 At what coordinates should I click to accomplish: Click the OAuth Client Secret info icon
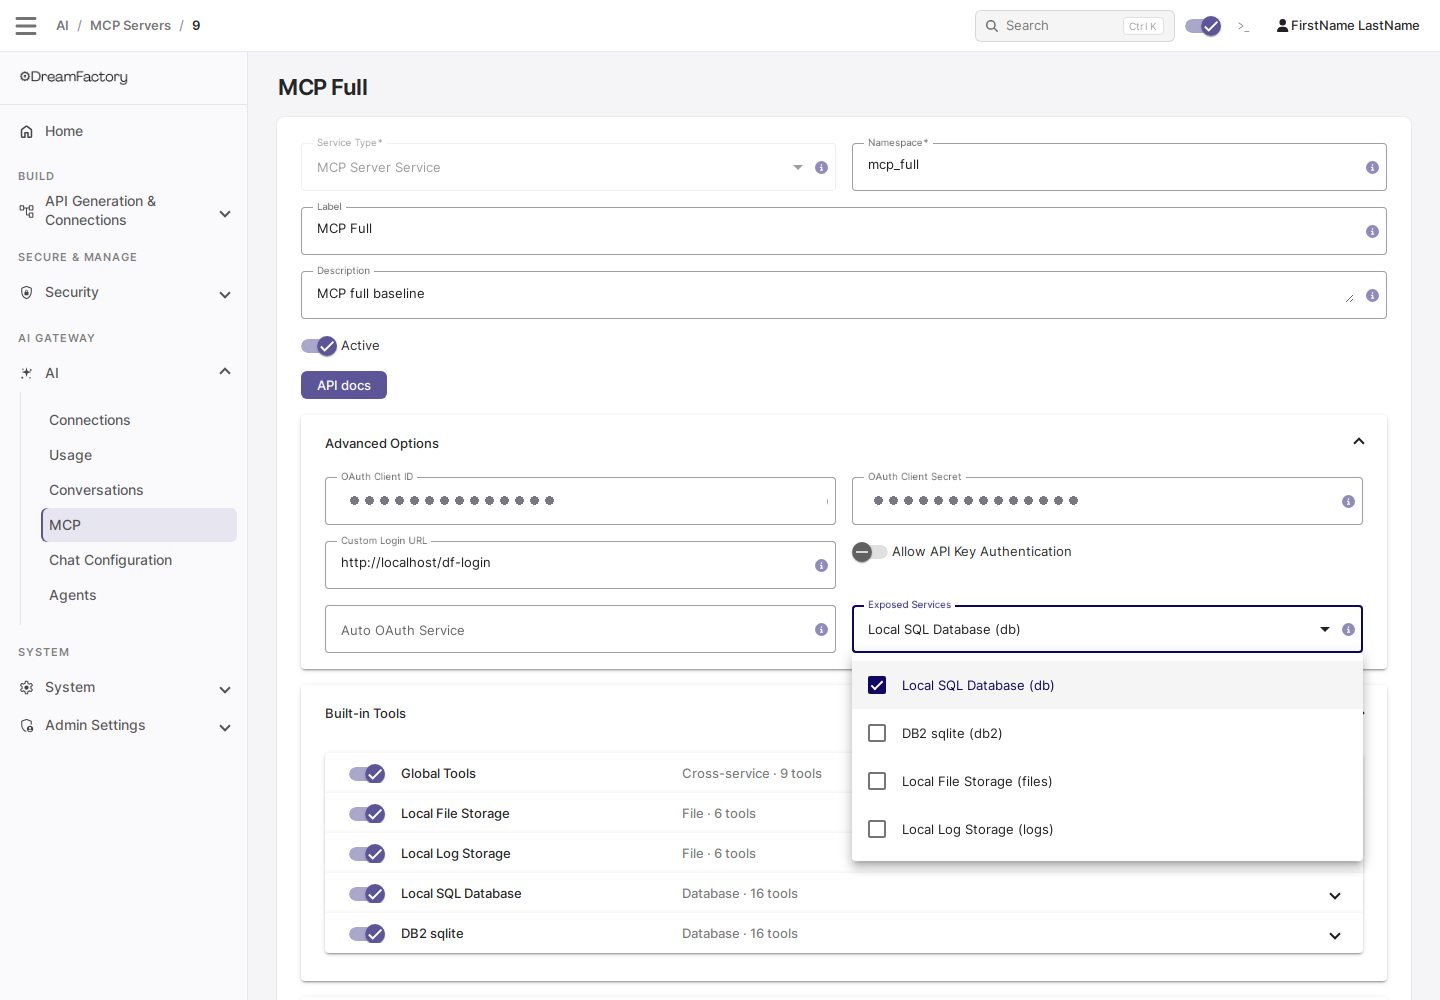coord(1348,502)
